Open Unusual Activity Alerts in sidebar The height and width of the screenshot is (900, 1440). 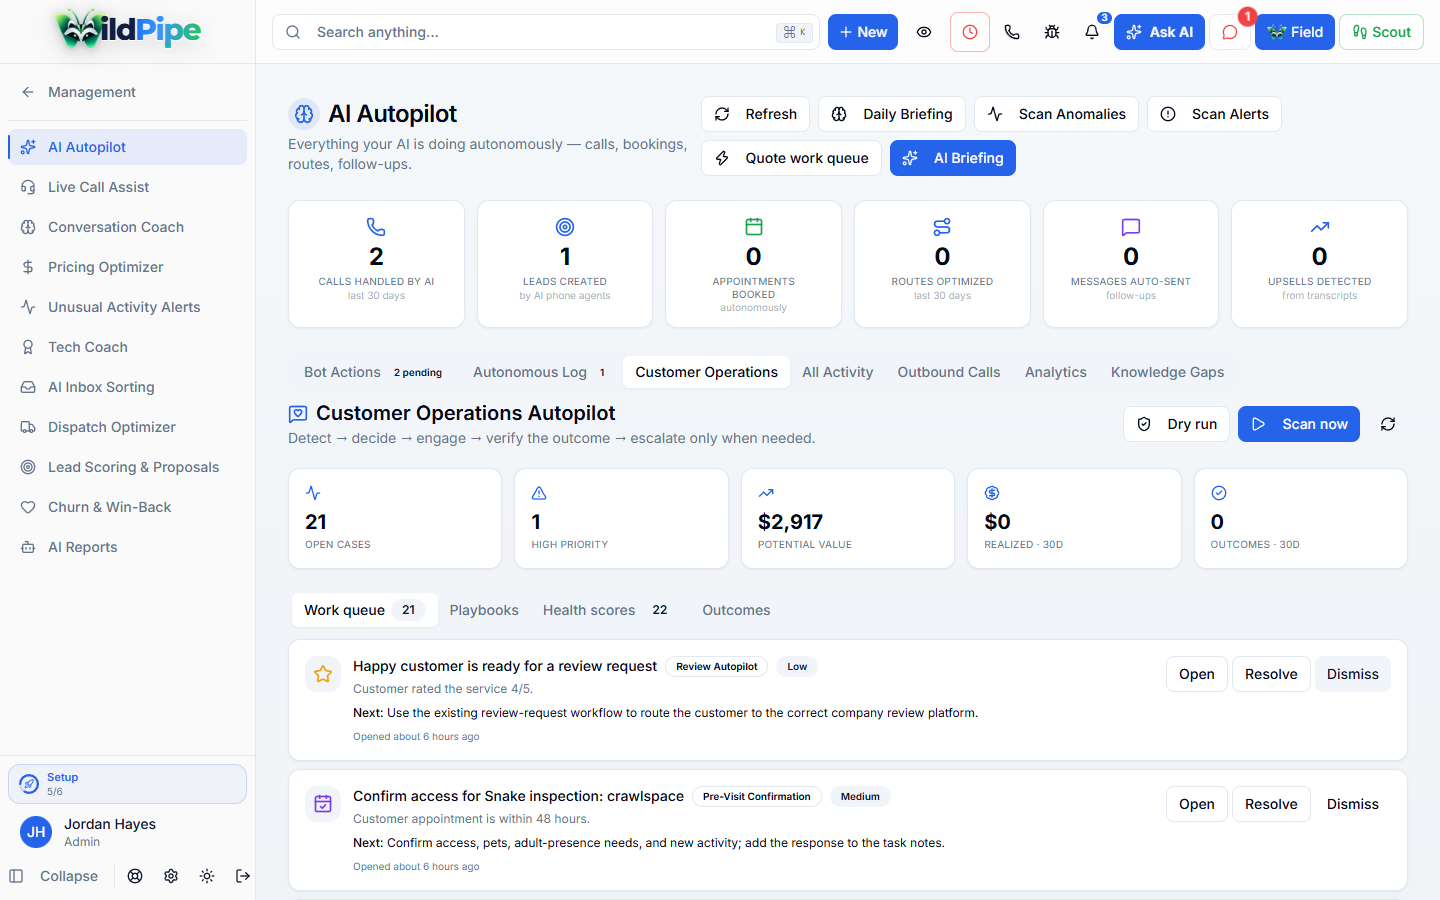[x=127, y=307]
